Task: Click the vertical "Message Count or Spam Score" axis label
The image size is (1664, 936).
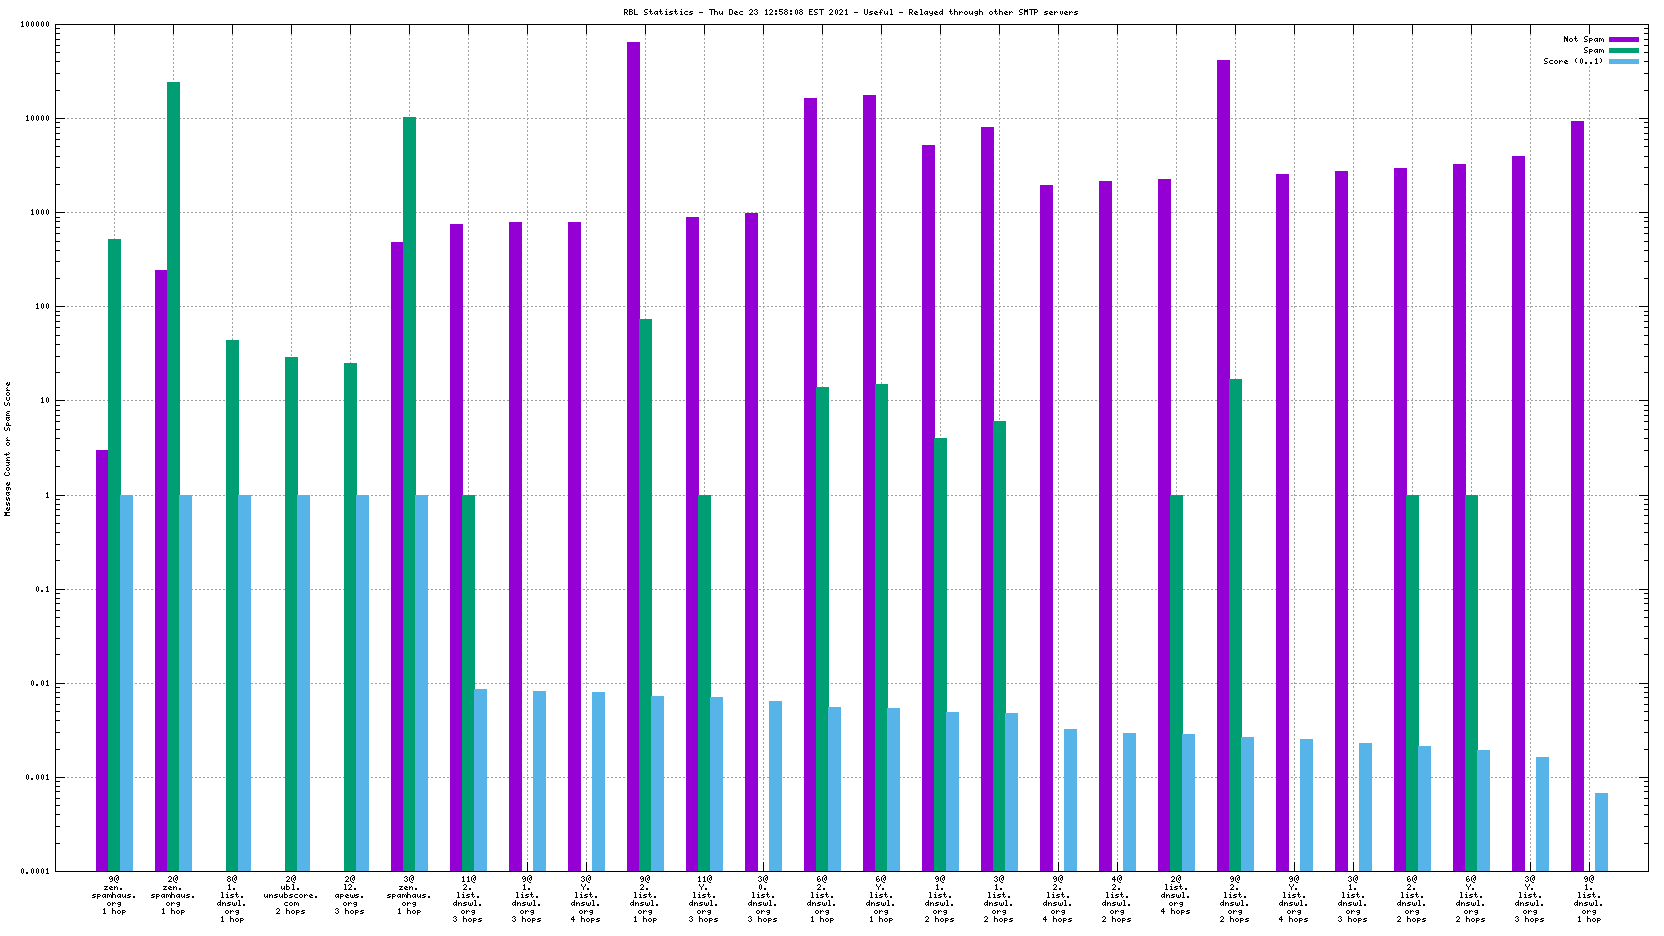Action: coord(7,448)
